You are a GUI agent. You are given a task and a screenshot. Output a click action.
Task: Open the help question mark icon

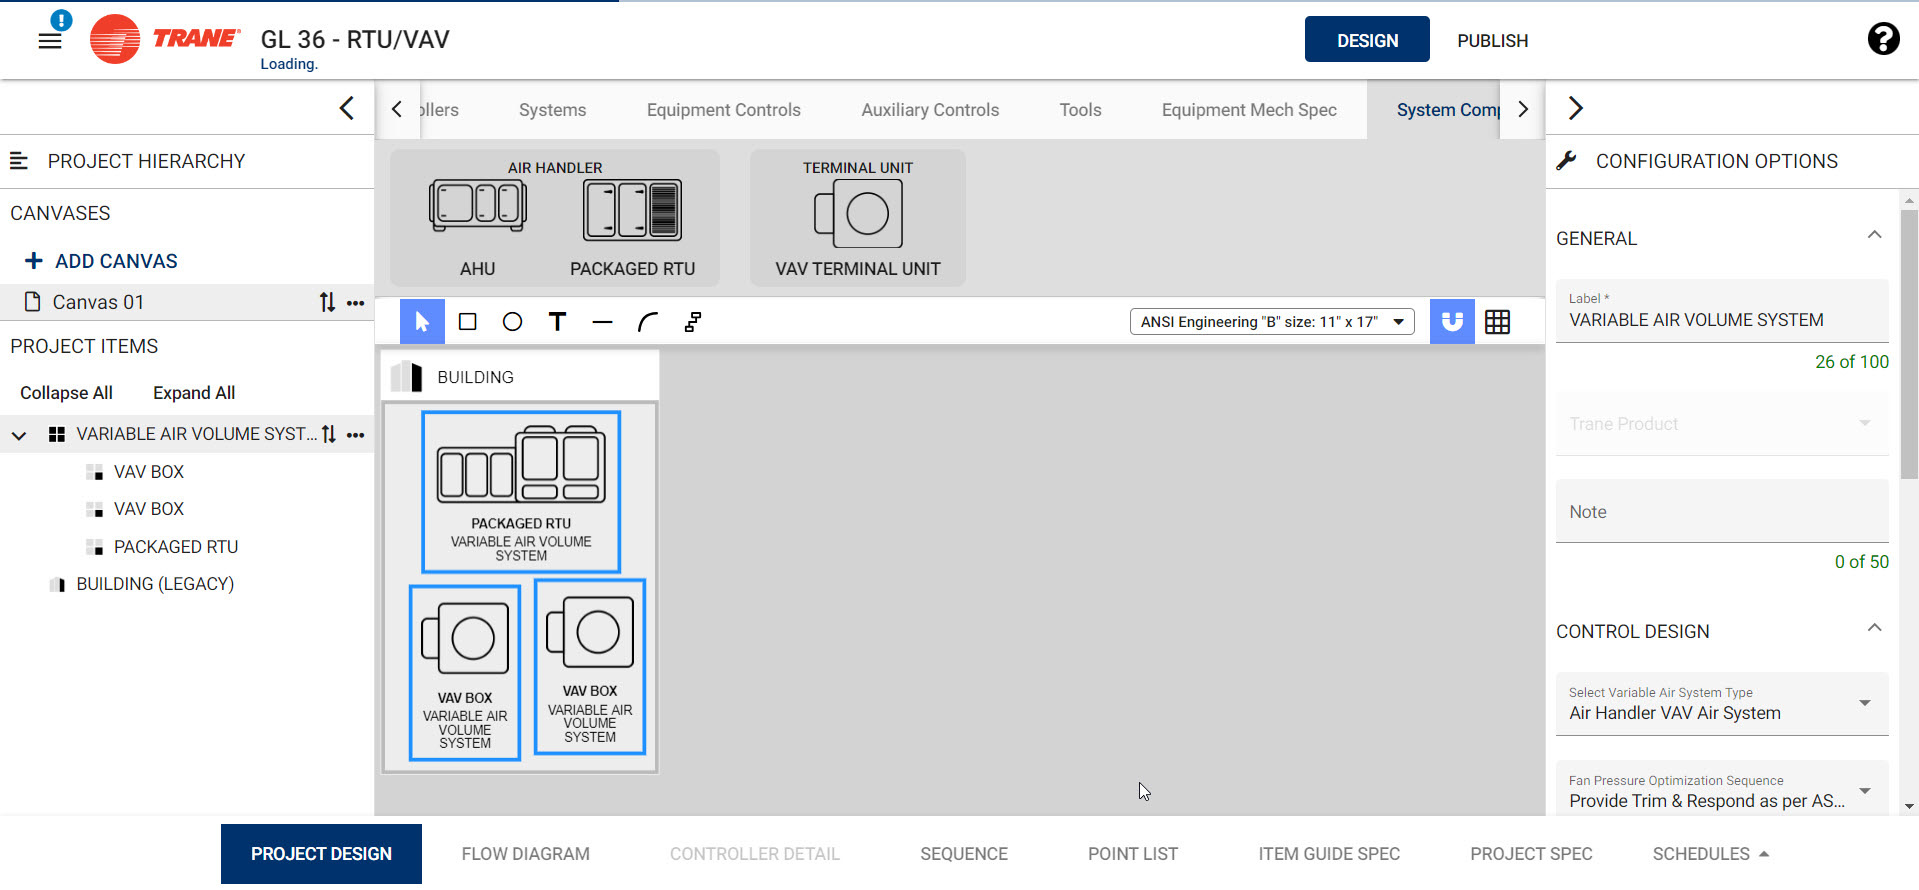coord(1883,39)
